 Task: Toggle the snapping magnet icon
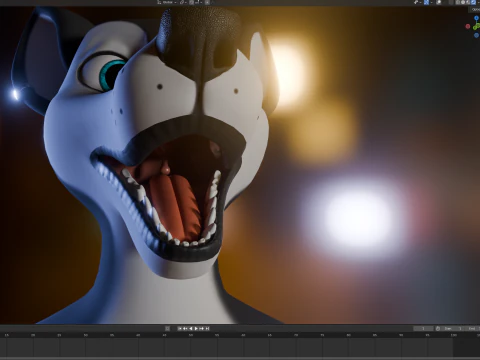(x=191, y=2)
